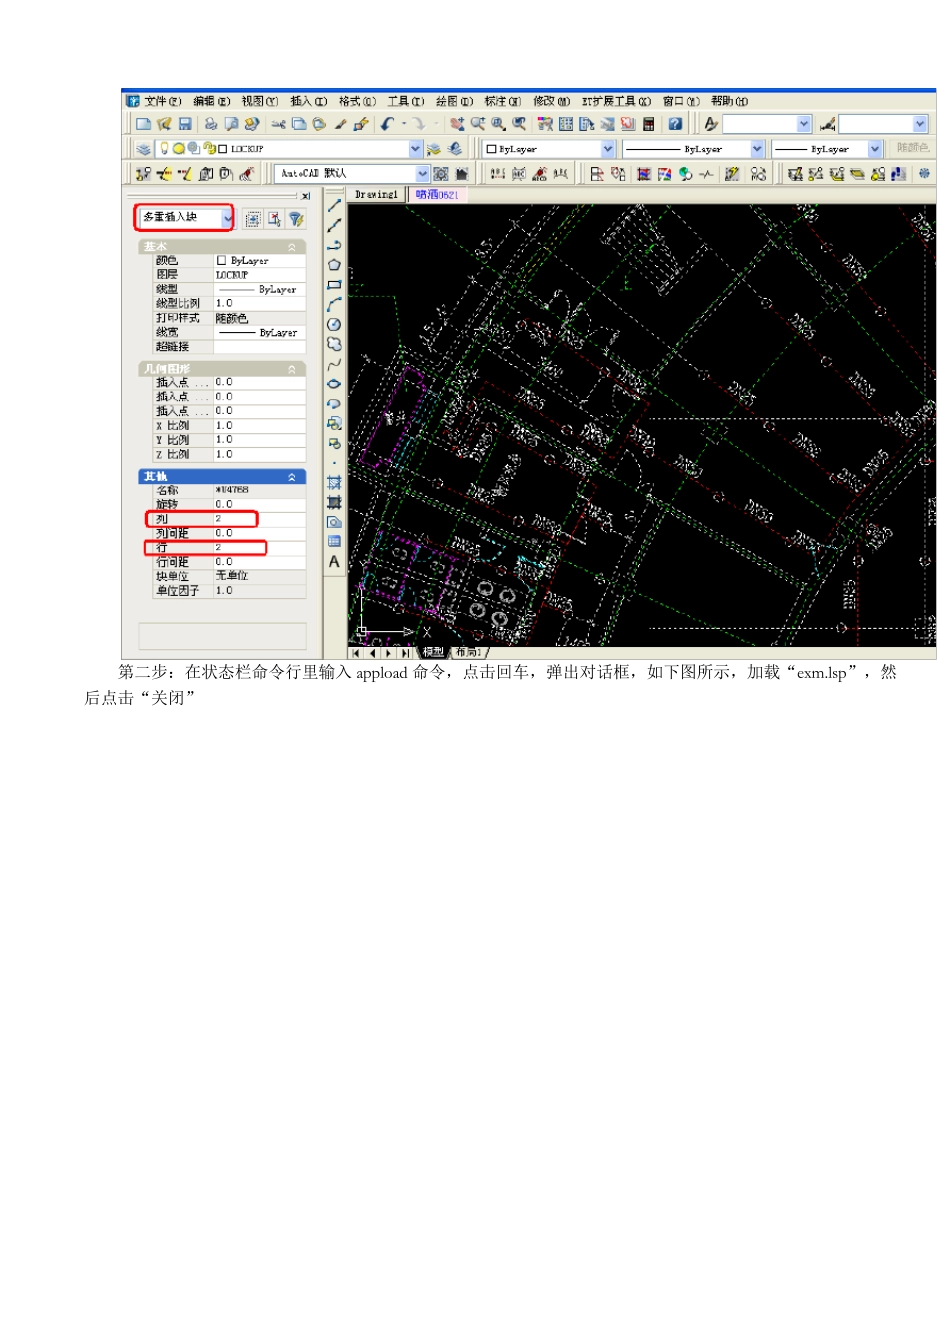Screen dimensions: 950x1344
Task: Click the Pan realtime hand icon
Action: coord(457,124)
